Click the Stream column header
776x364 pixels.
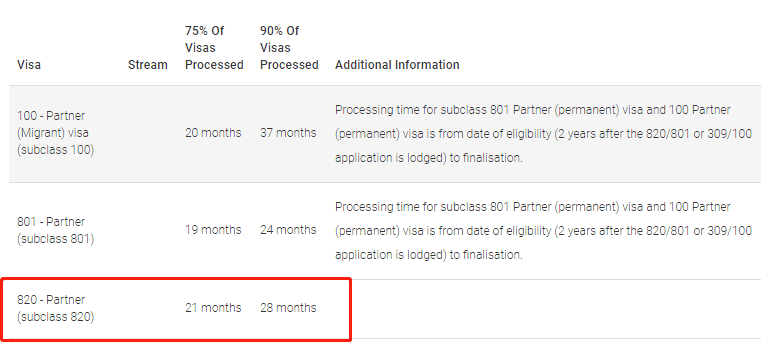(147, 65)
